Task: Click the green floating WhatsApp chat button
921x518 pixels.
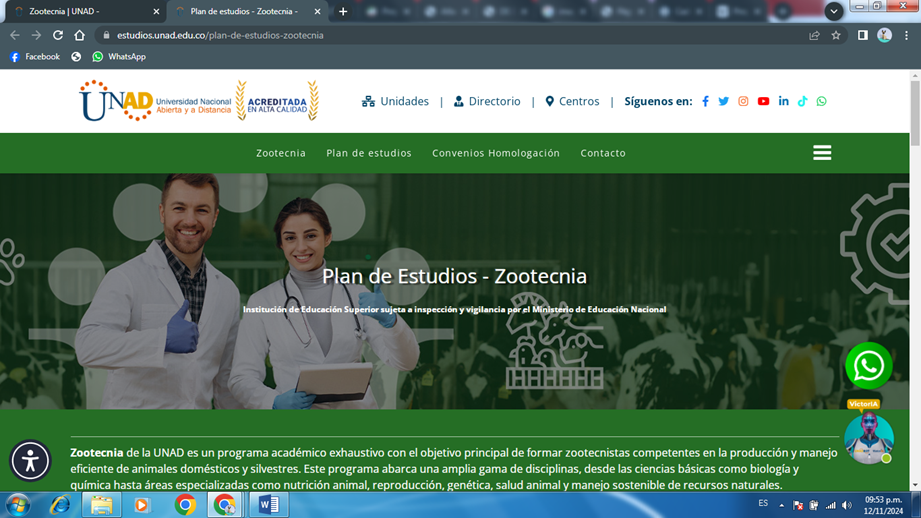Action: (x=868, y=366)
